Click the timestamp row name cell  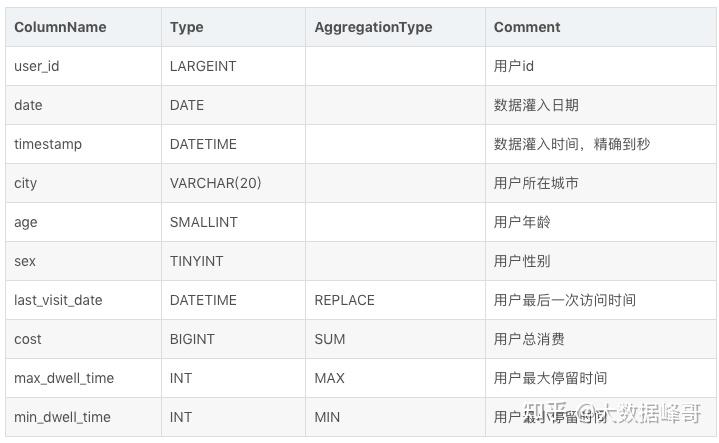click(48, 144)
